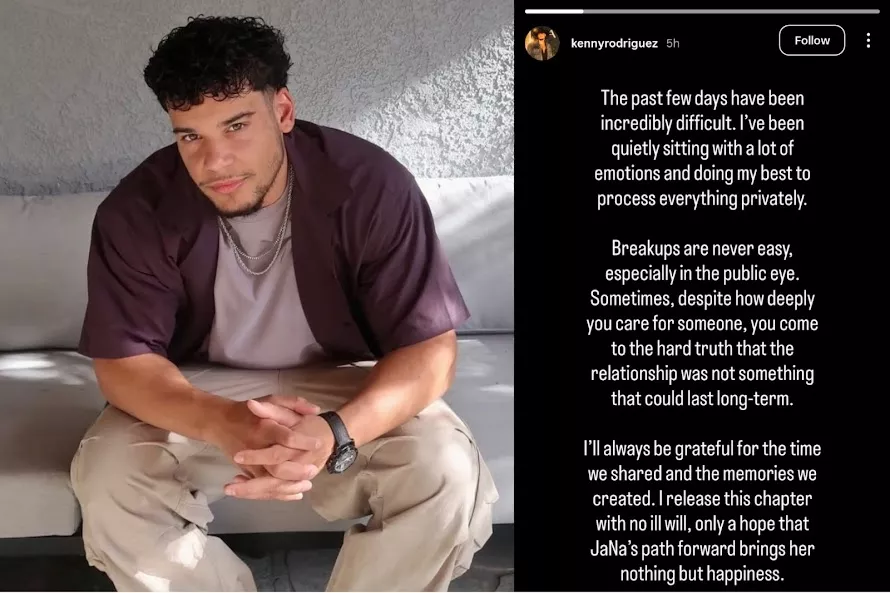Open the three-dot more options menu
The height and width of the screenshot is (593, 890).
tap(868, 40)
